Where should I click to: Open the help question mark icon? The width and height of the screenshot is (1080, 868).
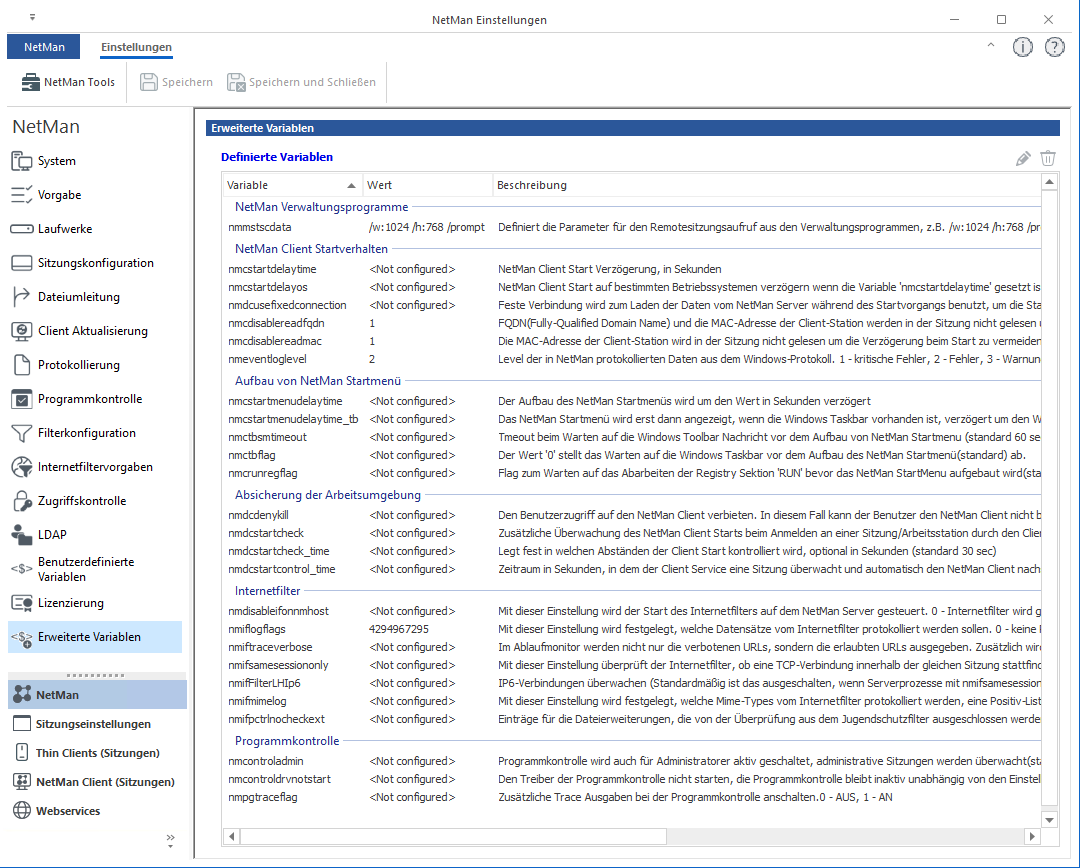(x=1054, y=47)
